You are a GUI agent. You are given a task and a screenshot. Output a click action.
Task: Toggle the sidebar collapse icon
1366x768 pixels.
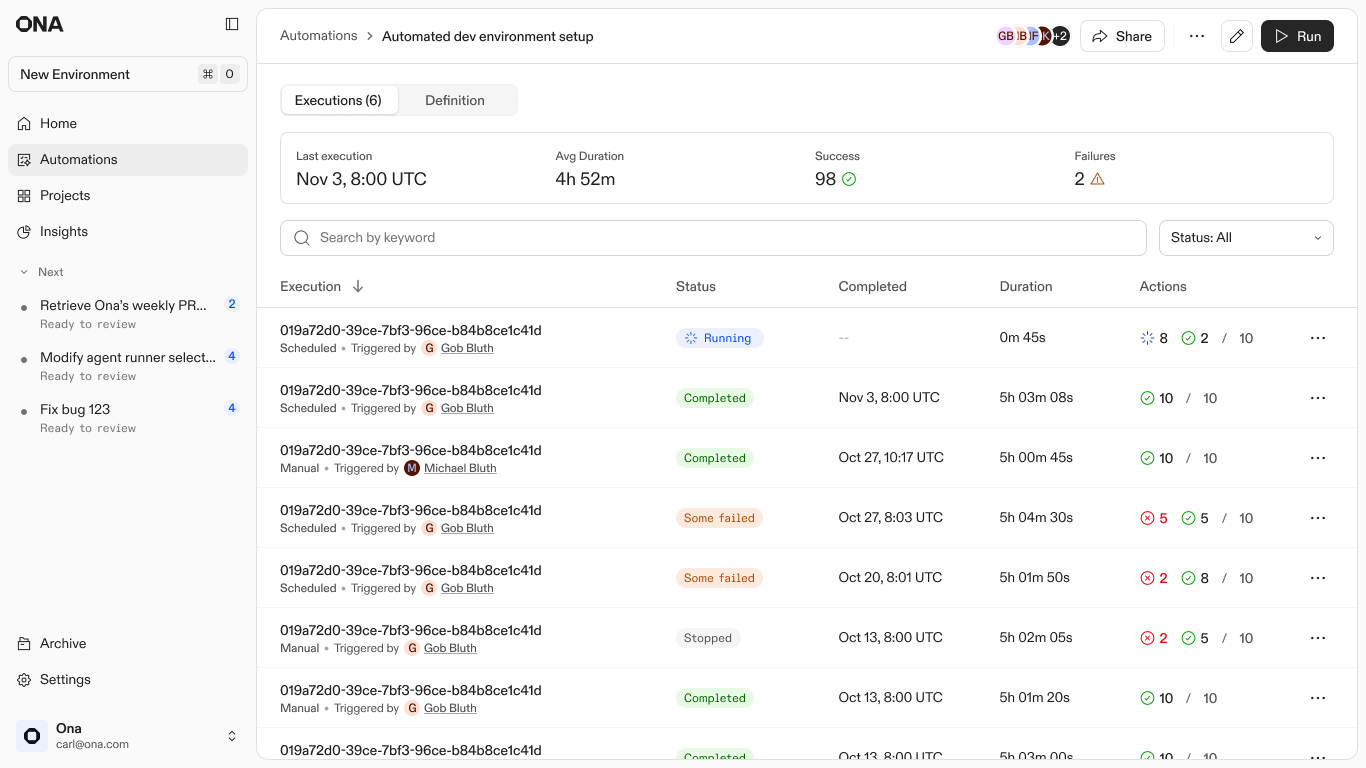coord(232,24)
